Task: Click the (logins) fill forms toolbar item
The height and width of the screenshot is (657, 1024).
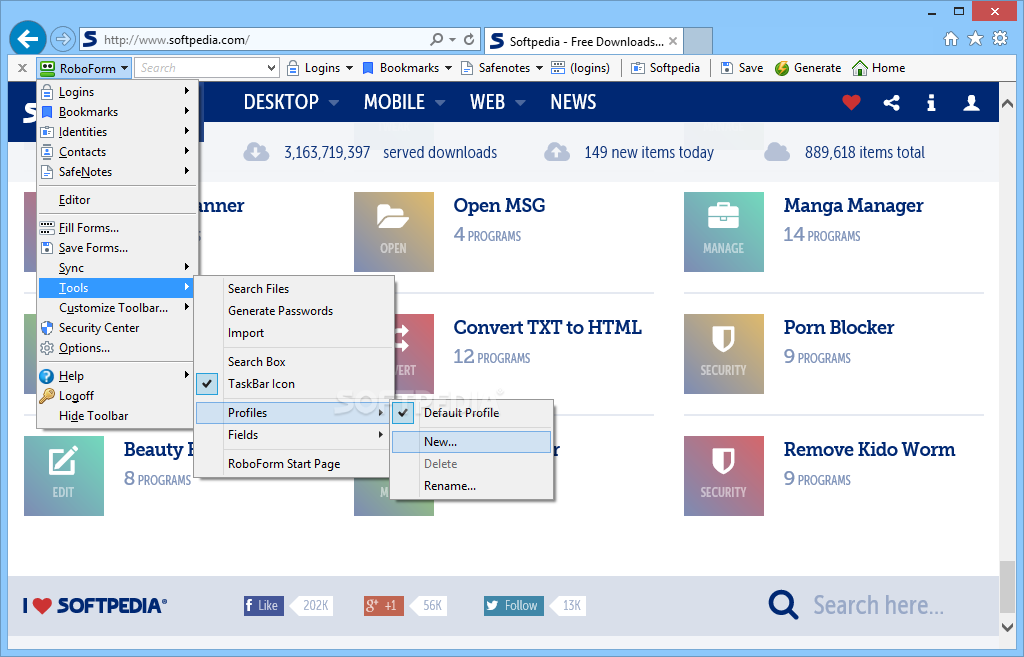Action: click(581, 68)
